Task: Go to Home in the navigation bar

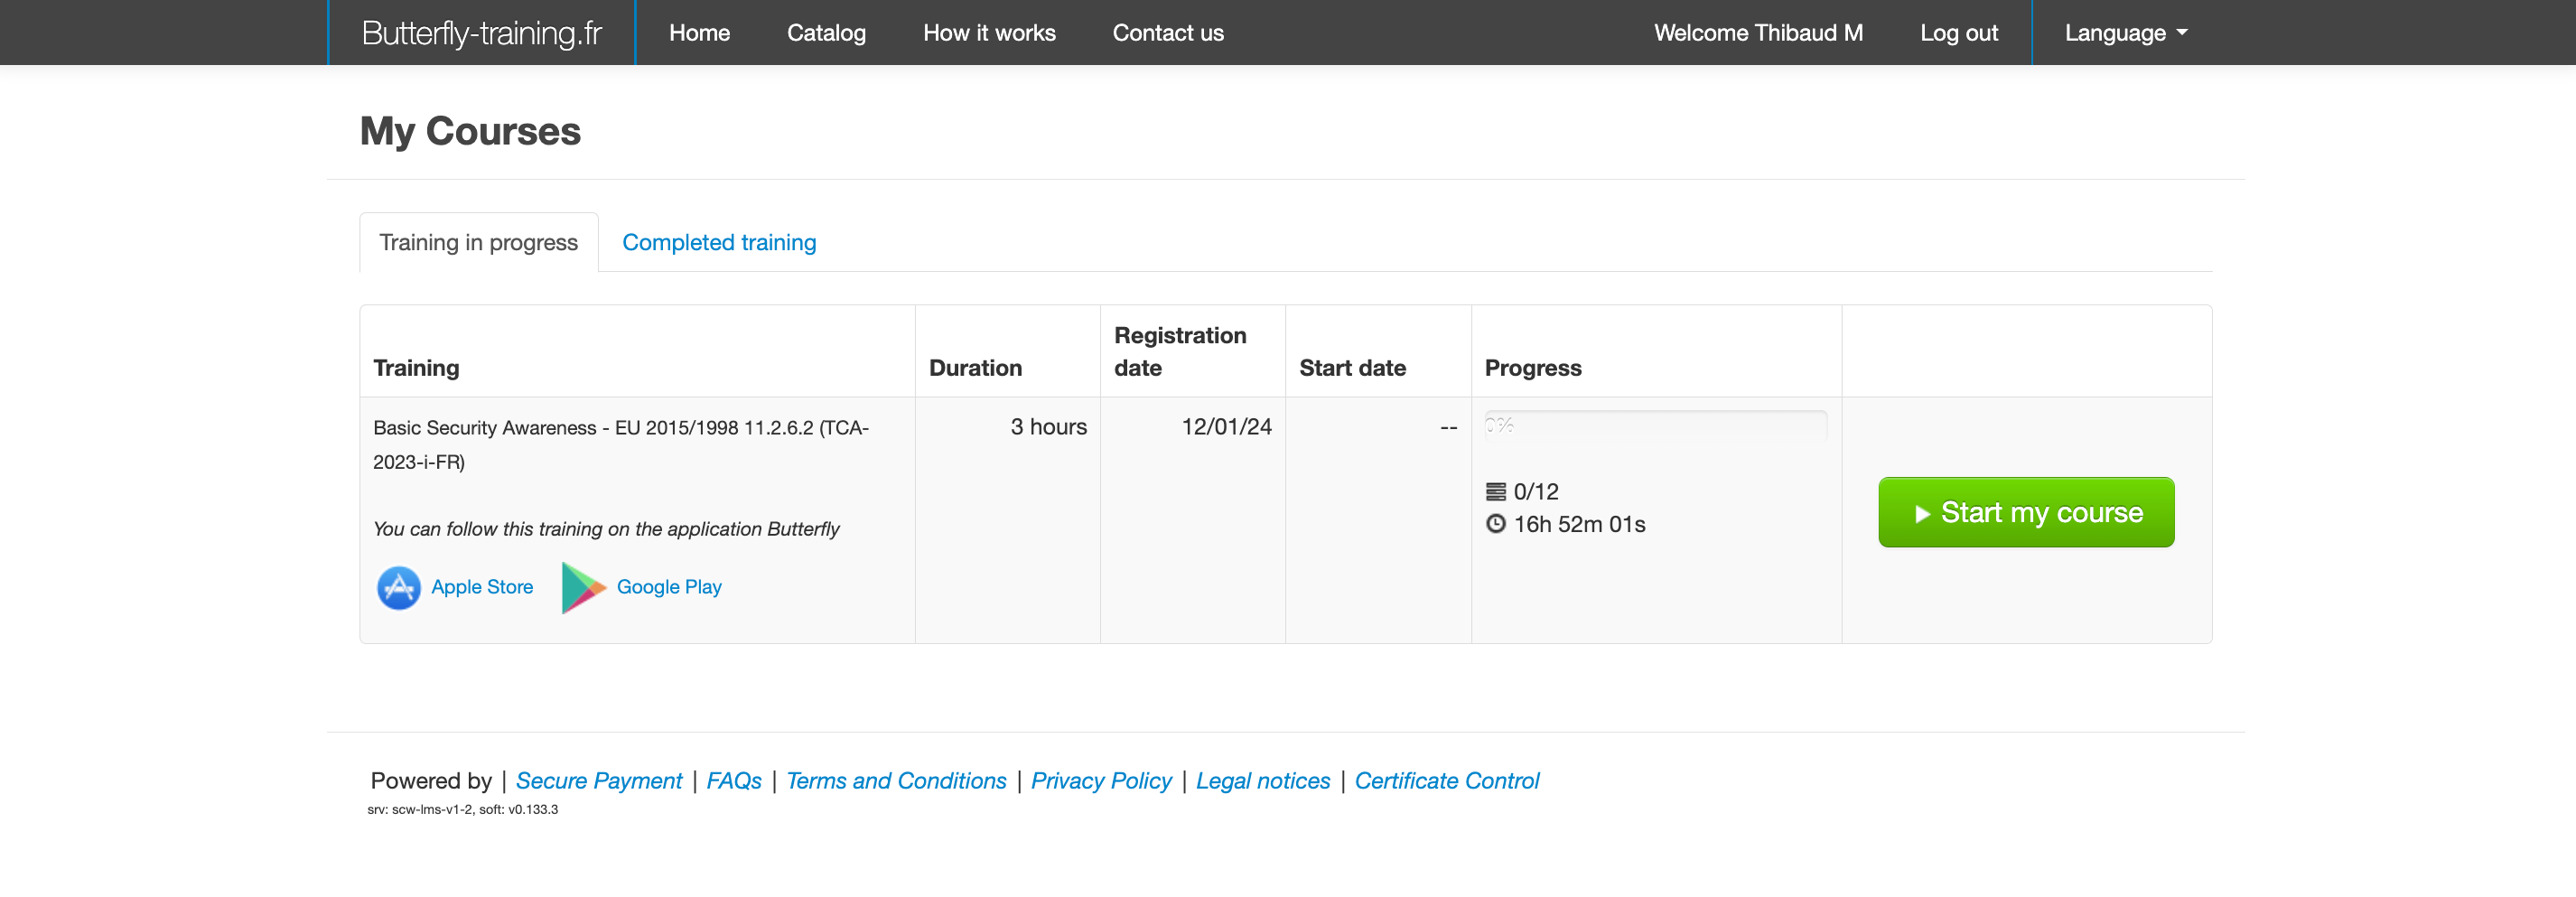Action: point(699,33)
